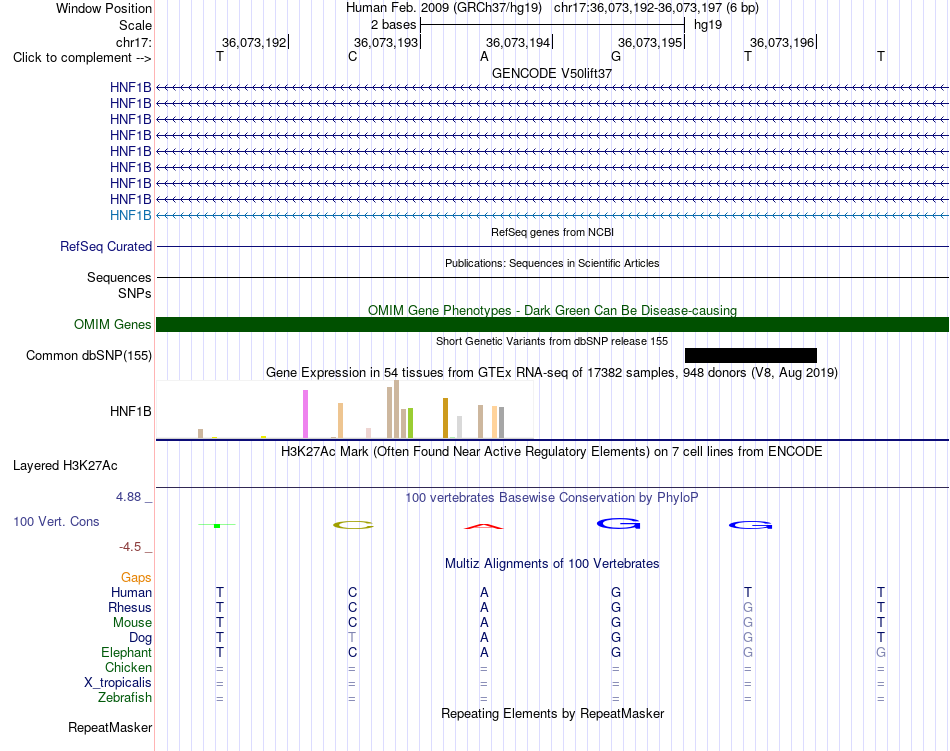Open the H3K27Ac Mark ENCODE track title
Screen dimensions: 950x751
pyautogui.click(x=552, y=451)
